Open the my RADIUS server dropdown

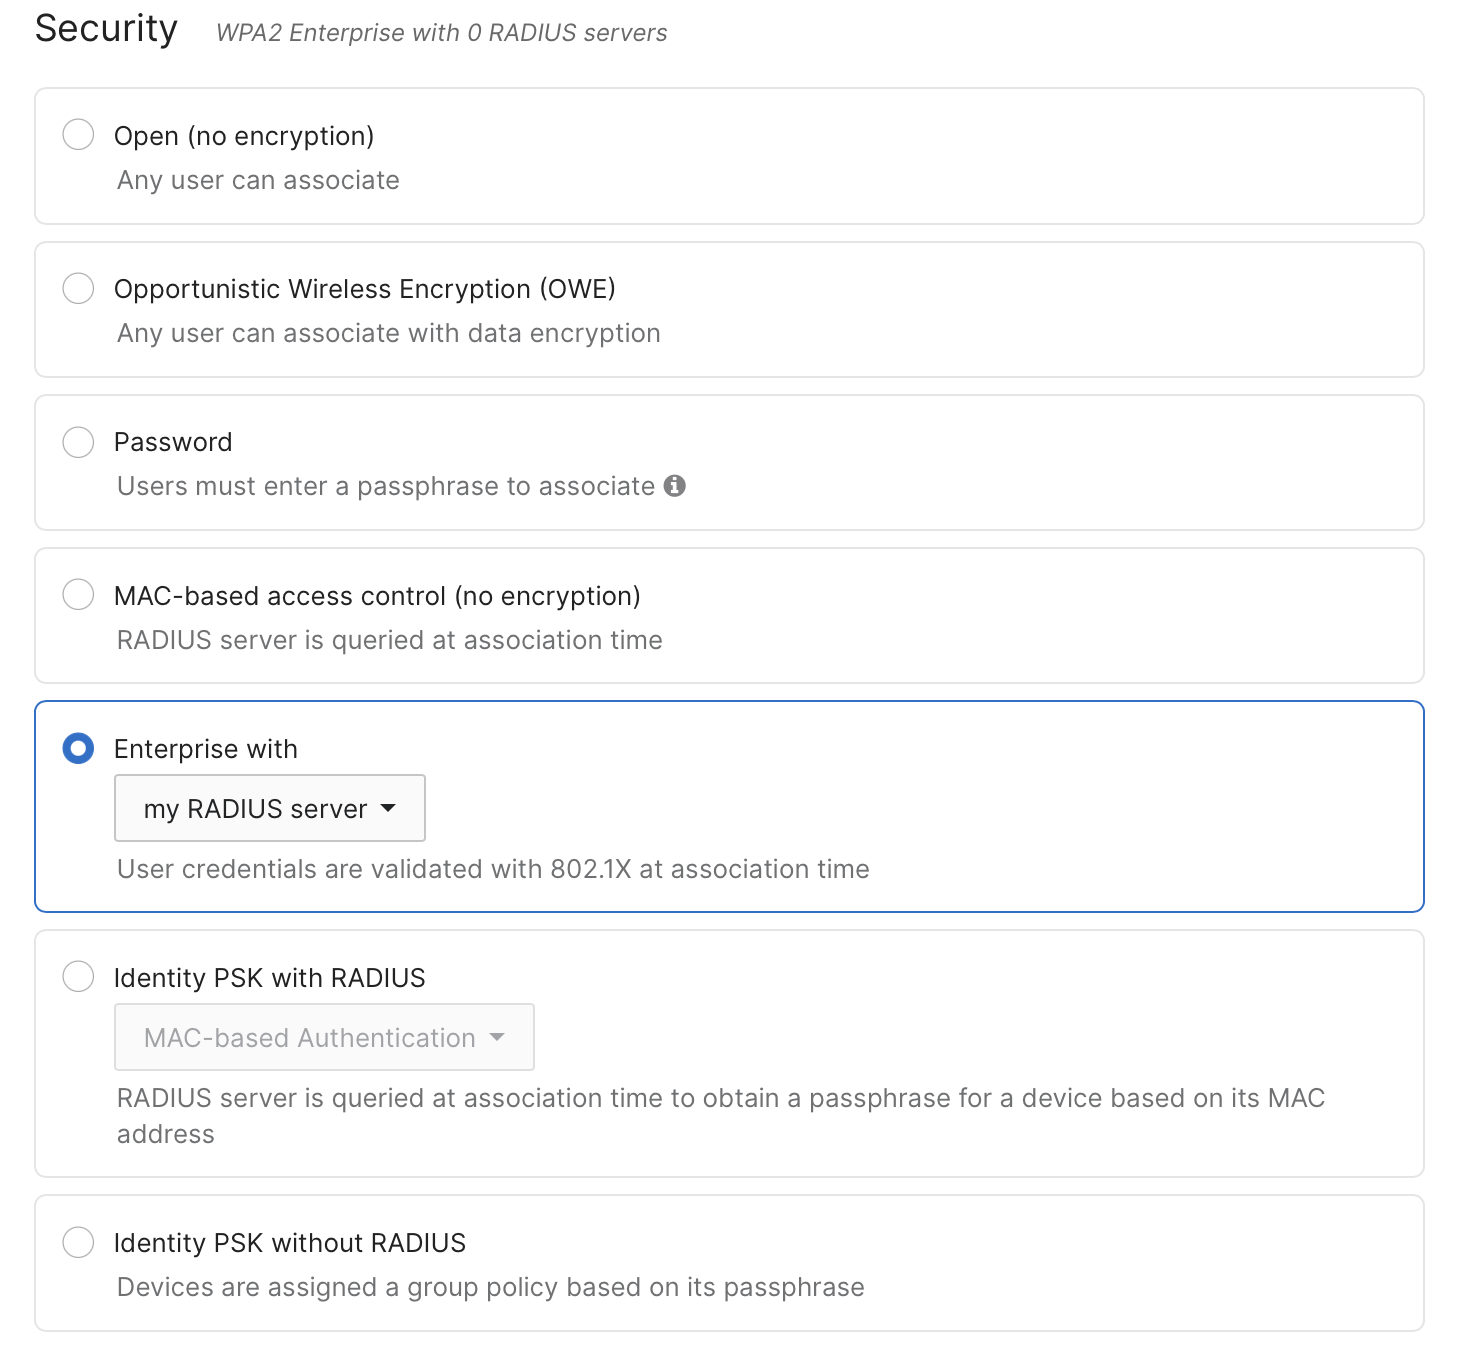[x=269, y=808]
